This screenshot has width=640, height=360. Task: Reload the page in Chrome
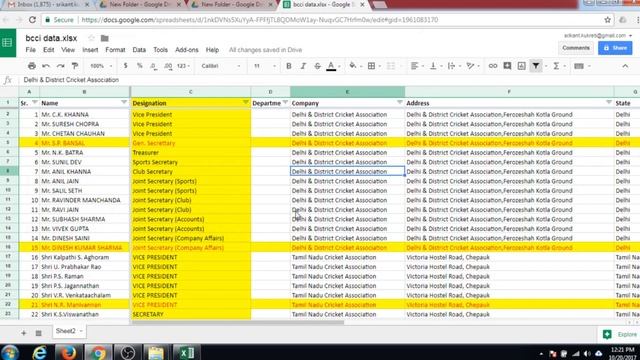click(x=32, y=20)
